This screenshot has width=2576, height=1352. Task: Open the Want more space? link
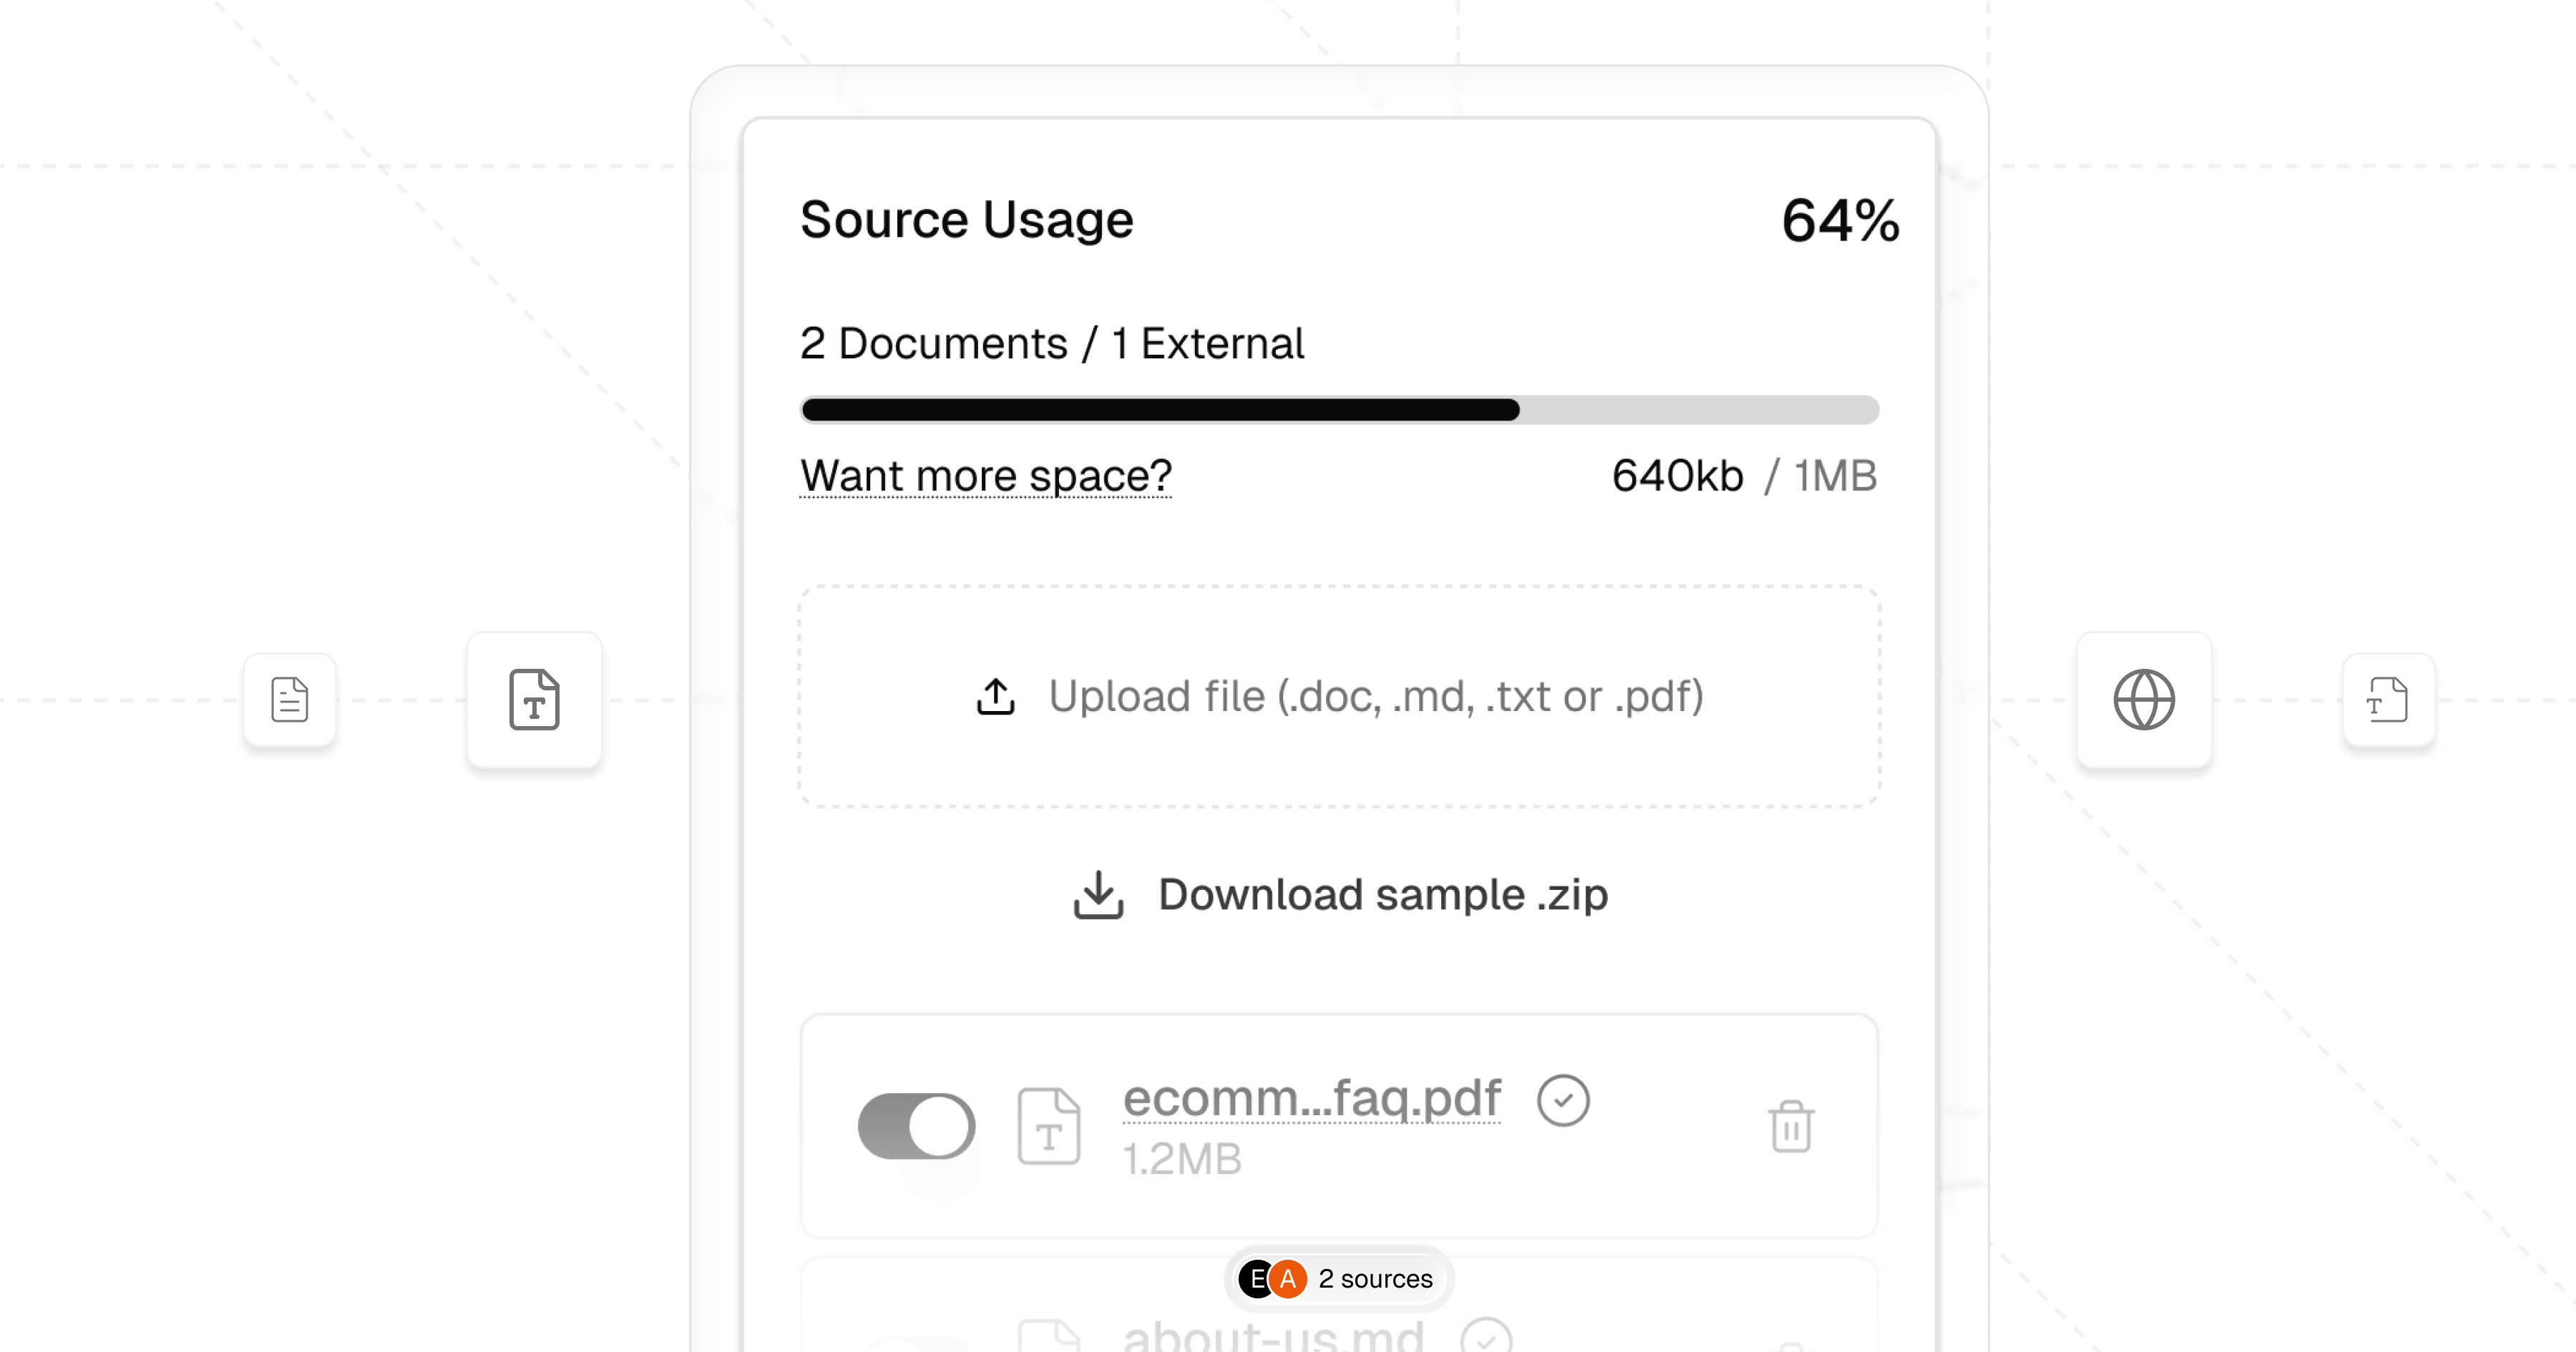[x=985, y=477]
